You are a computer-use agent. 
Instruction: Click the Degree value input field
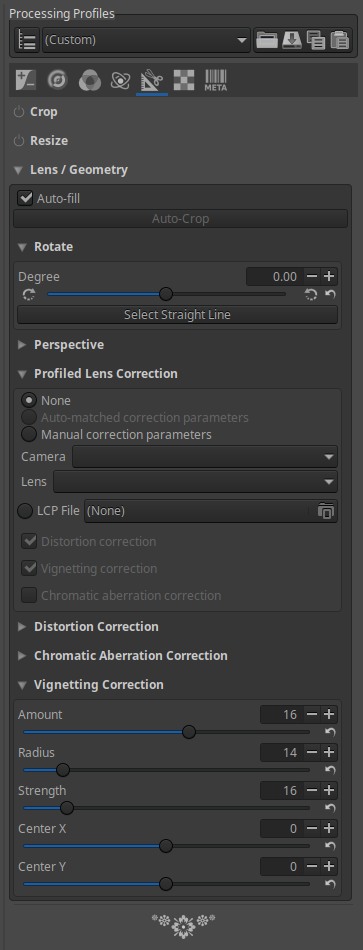pyautogui.click(x=274, y=277)
